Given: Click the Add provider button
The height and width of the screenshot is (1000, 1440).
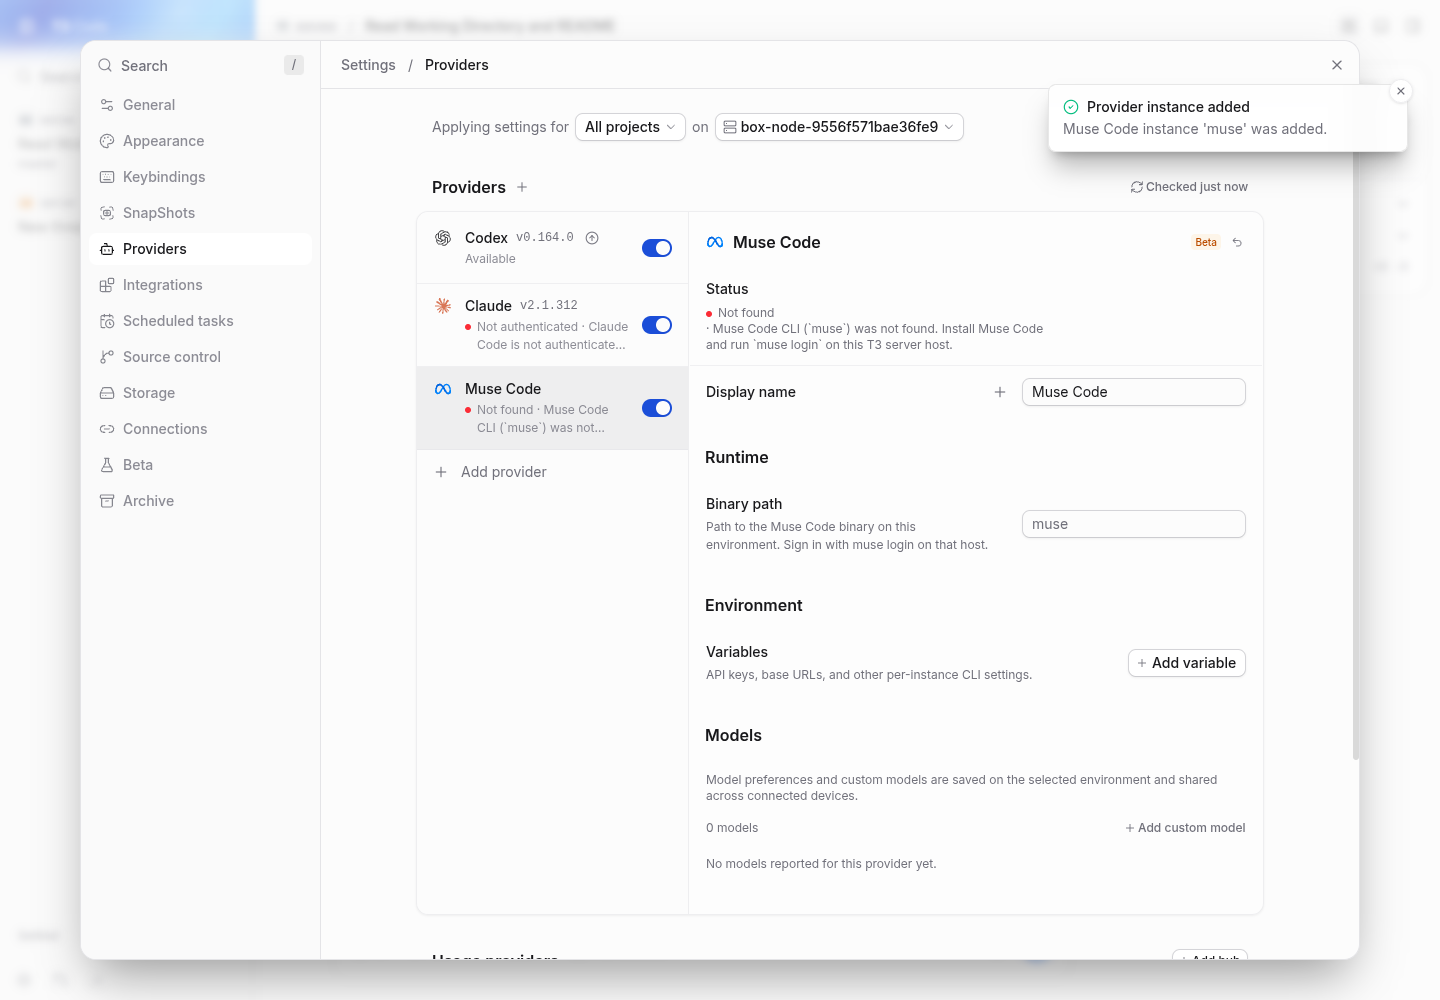Looking at the screenshot, I should (552, 472).
